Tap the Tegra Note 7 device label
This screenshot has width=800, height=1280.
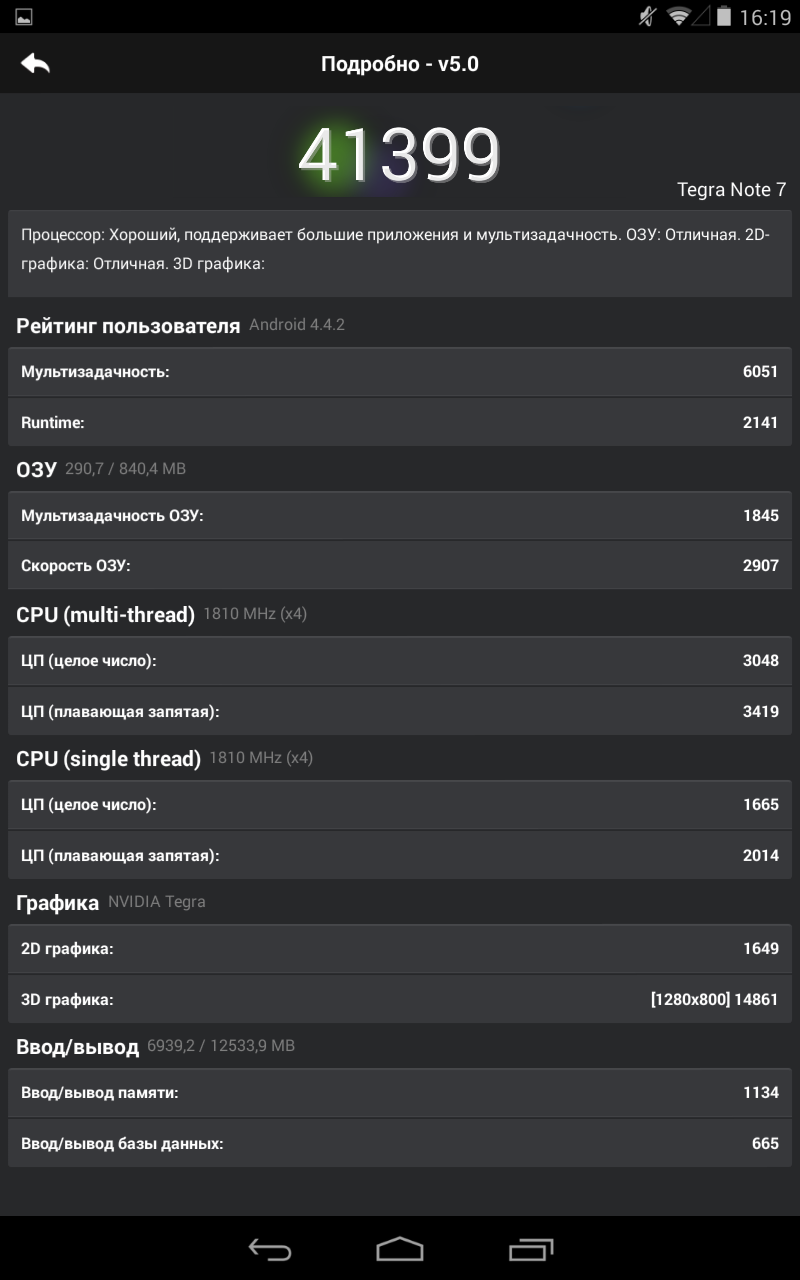pos(731,190)
